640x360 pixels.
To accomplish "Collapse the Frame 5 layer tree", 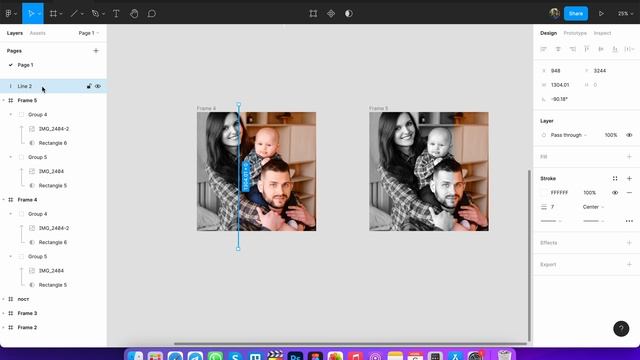I will pos(4,100).
